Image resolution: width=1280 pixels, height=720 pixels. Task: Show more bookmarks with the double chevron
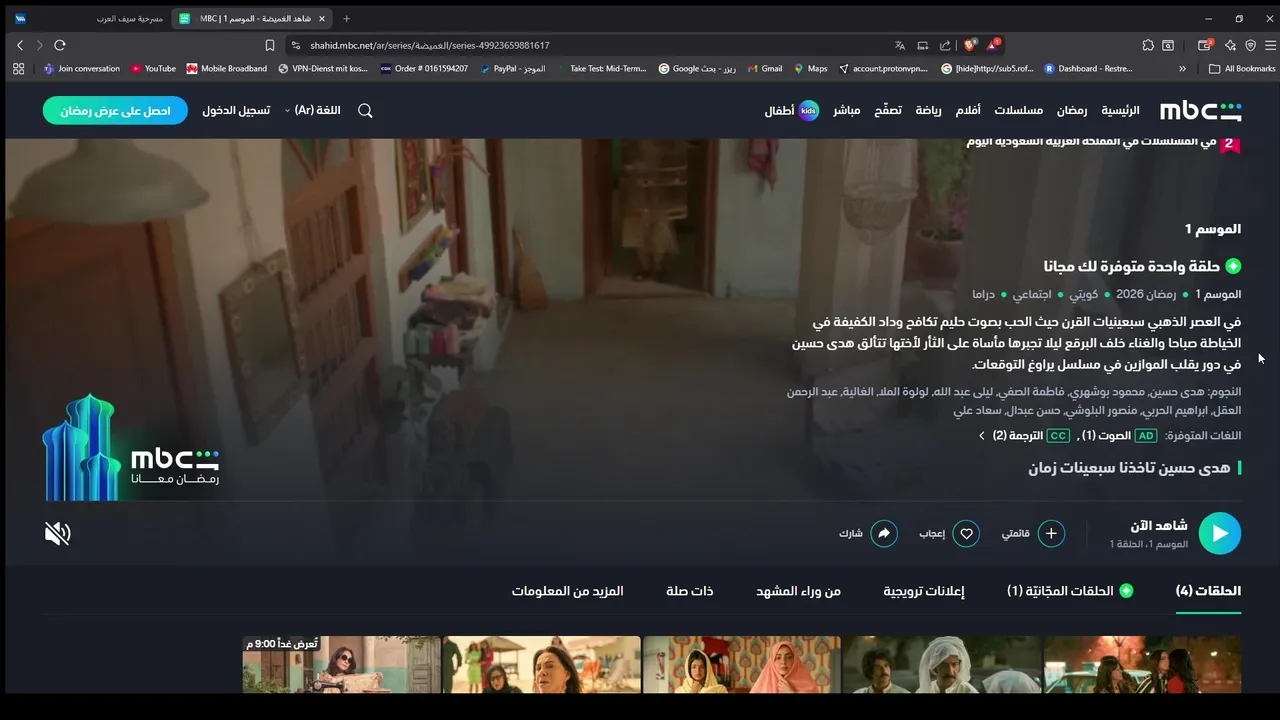1182,69
